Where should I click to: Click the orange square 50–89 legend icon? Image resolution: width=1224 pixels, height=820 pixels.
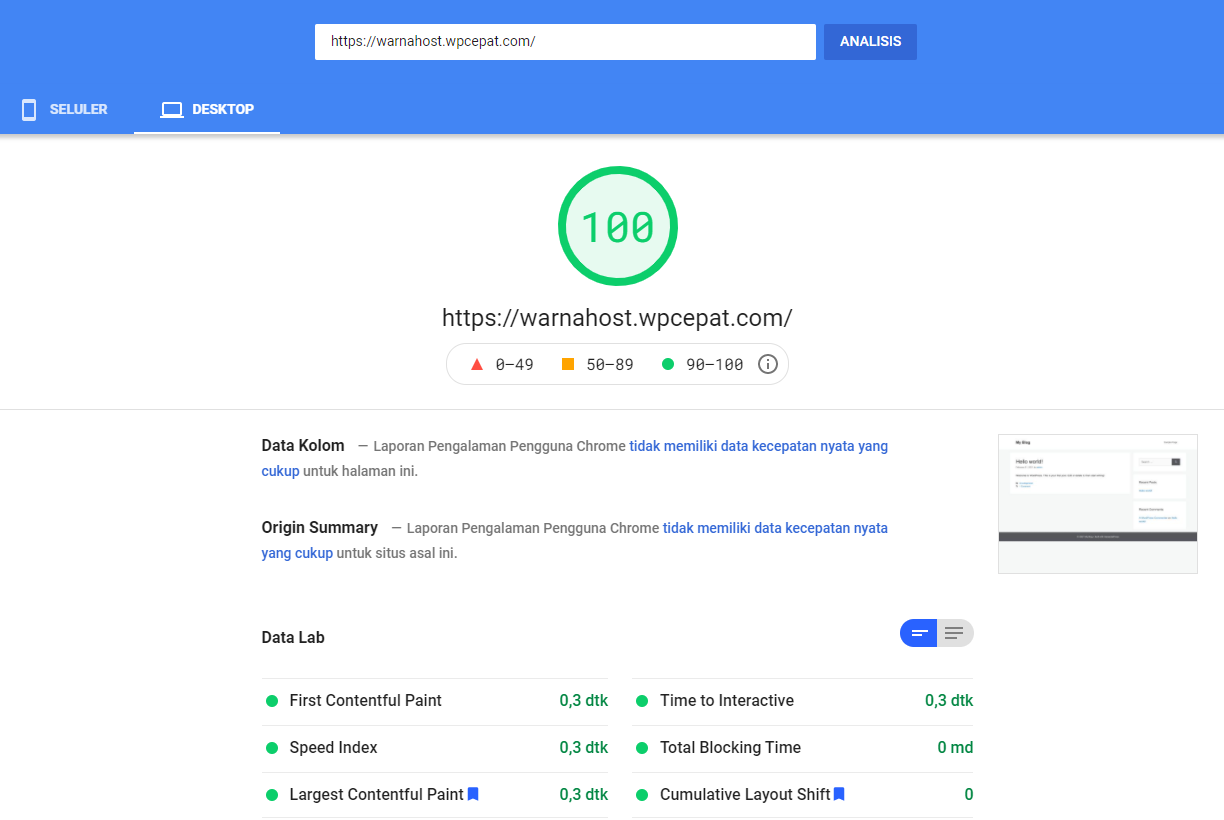click(568, 364)
